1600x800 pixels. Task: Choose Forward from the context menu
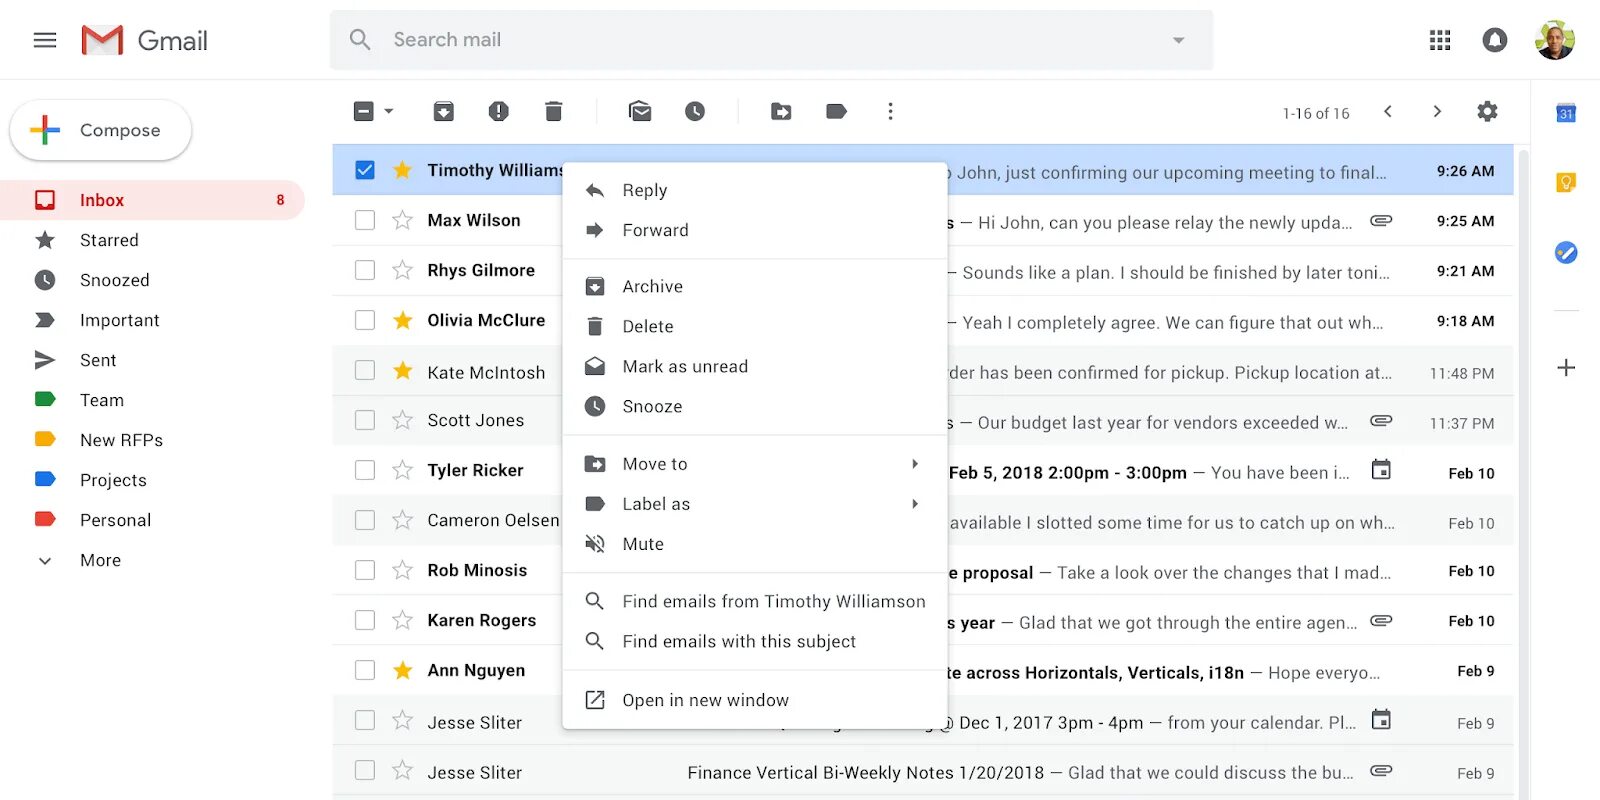click(x=755, y=230)
